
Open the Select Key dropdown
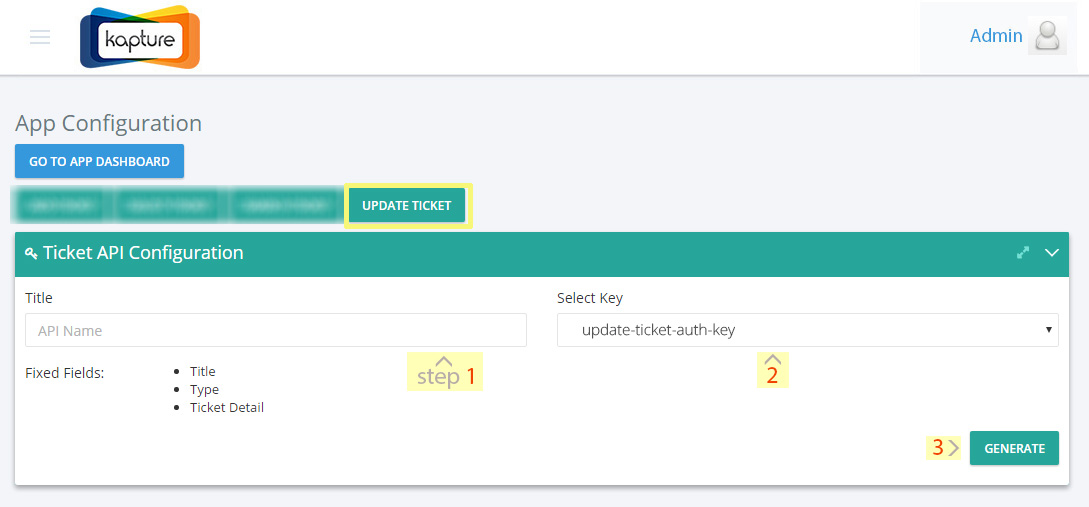pyautogui.click(x=808, y=330)
